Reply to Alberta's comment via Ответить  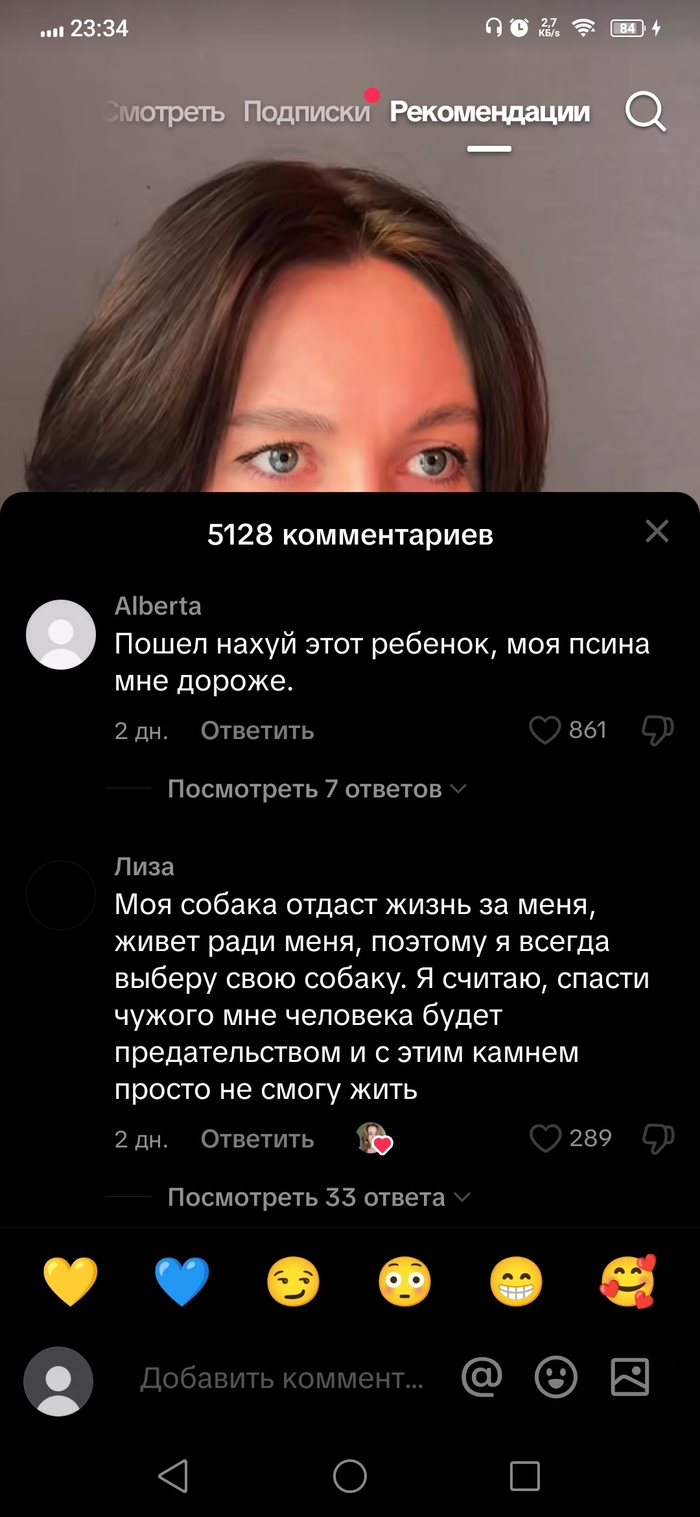(257, 731)
